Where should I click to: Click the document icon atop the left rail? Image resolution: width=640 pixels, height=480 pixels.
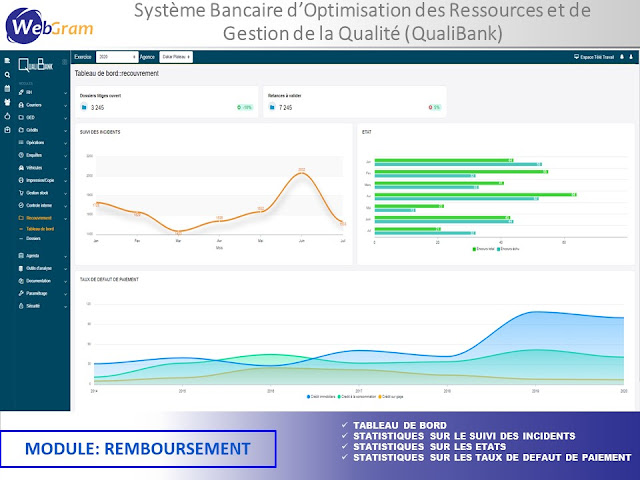click(7, 61)
